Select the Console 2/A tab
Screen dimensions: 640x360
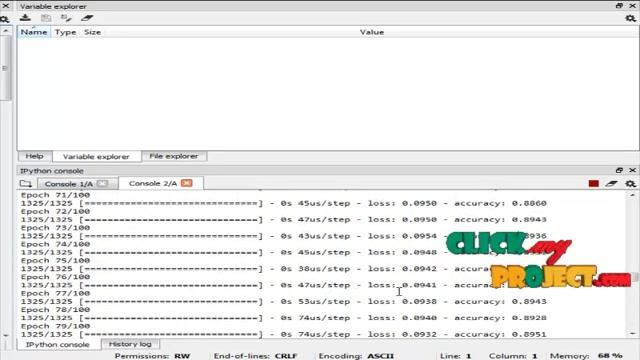click(x=153, y=184)
